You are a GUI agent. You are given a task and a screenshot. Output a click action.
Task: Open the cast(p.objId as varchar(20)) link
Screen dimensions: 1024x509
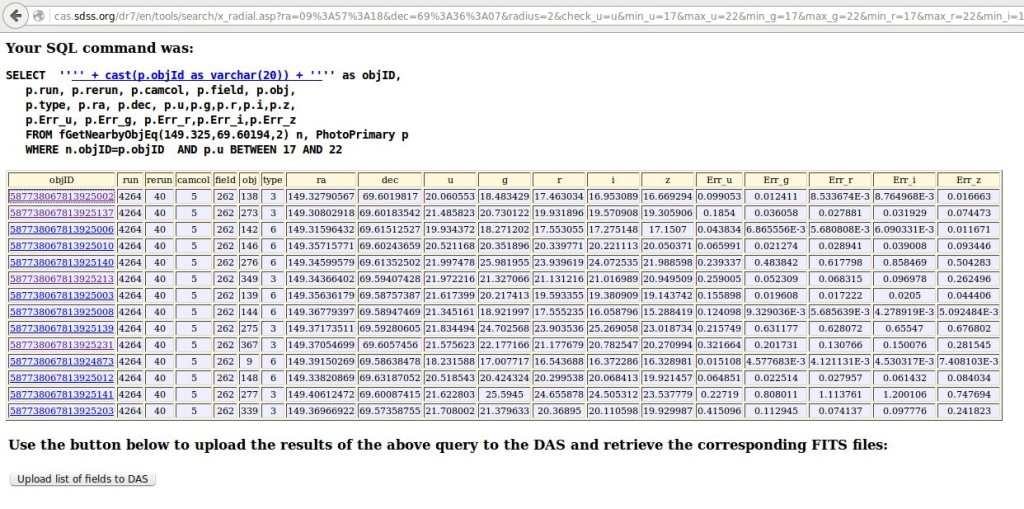click(x=197, y=75)
